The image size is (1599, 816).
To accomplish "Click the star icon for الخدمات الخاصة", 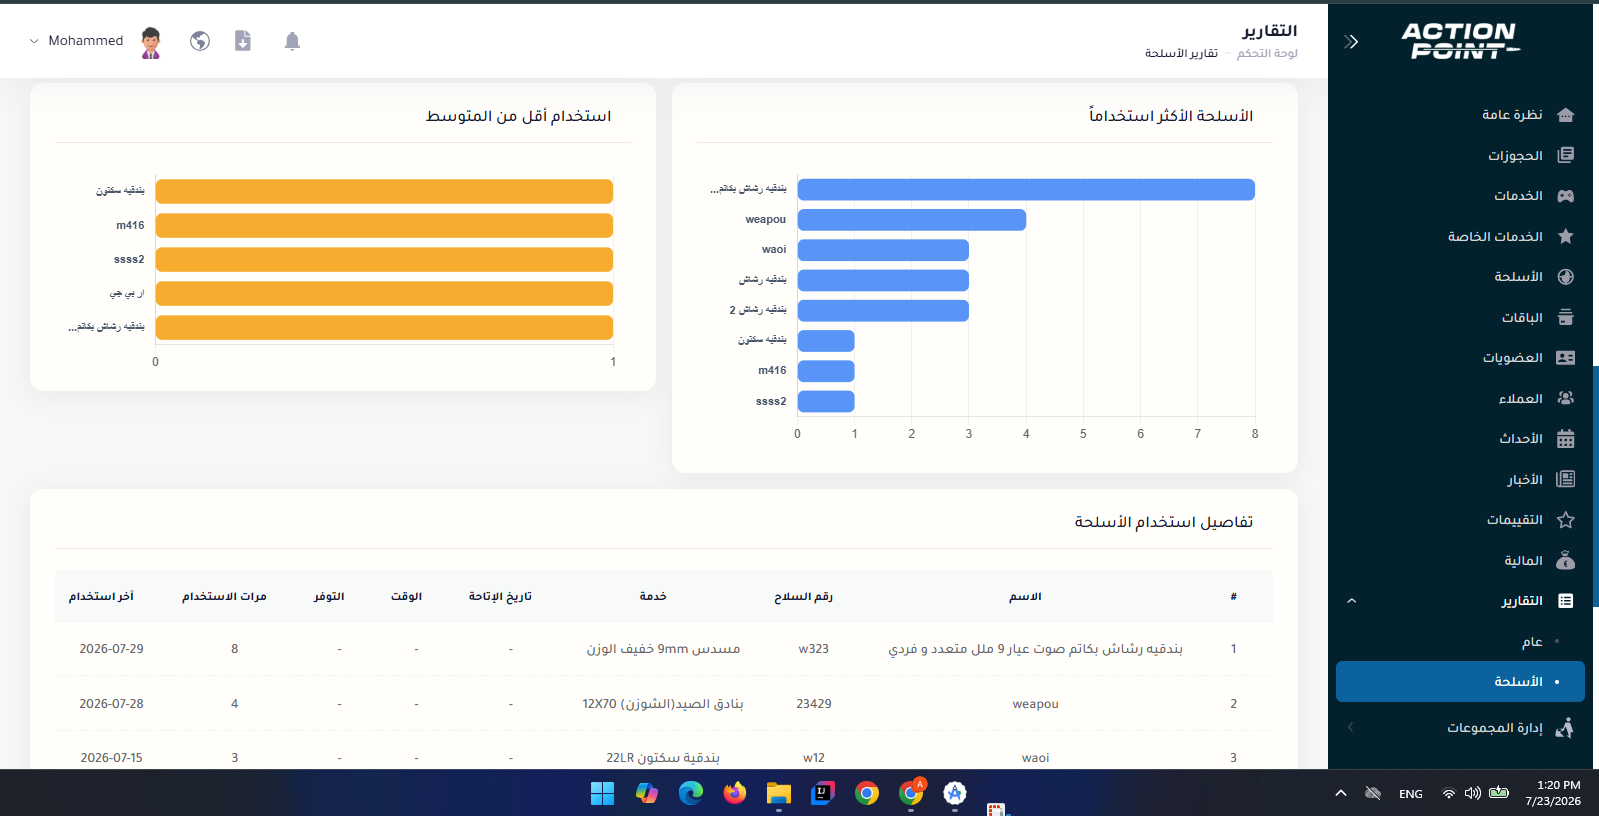I will 1566,236.
